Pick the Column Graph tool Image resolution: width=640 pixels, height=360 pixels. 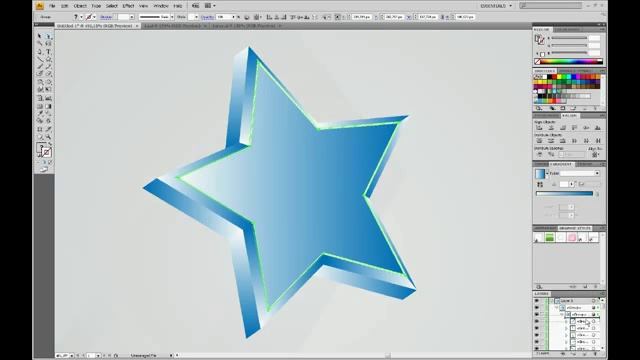[x=49, y=98]
